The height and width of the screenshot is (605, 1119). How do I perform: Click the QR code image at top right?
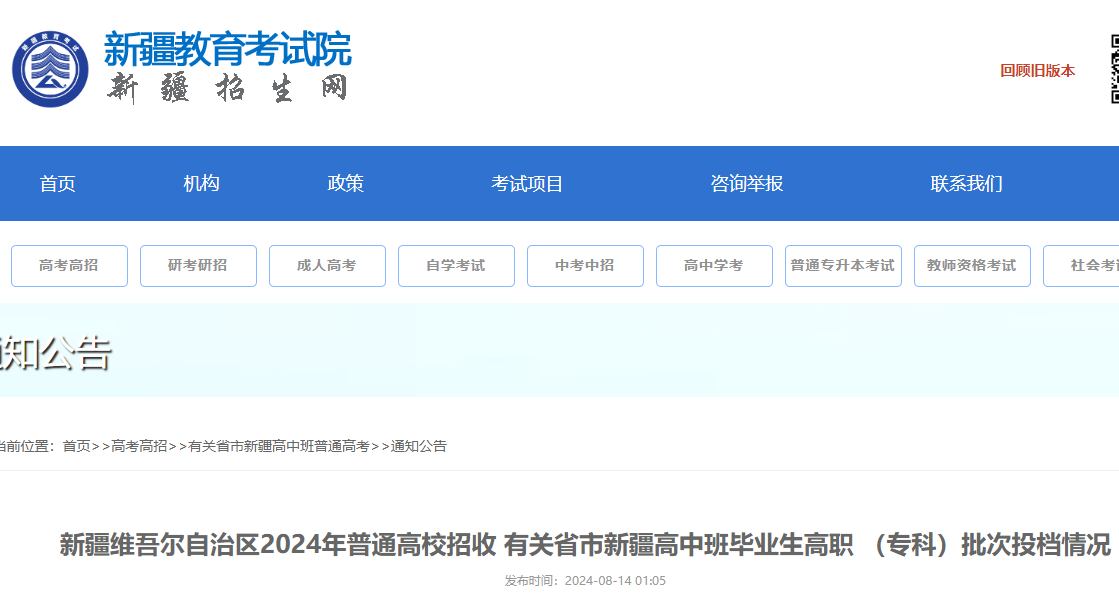pos(1115,69)
